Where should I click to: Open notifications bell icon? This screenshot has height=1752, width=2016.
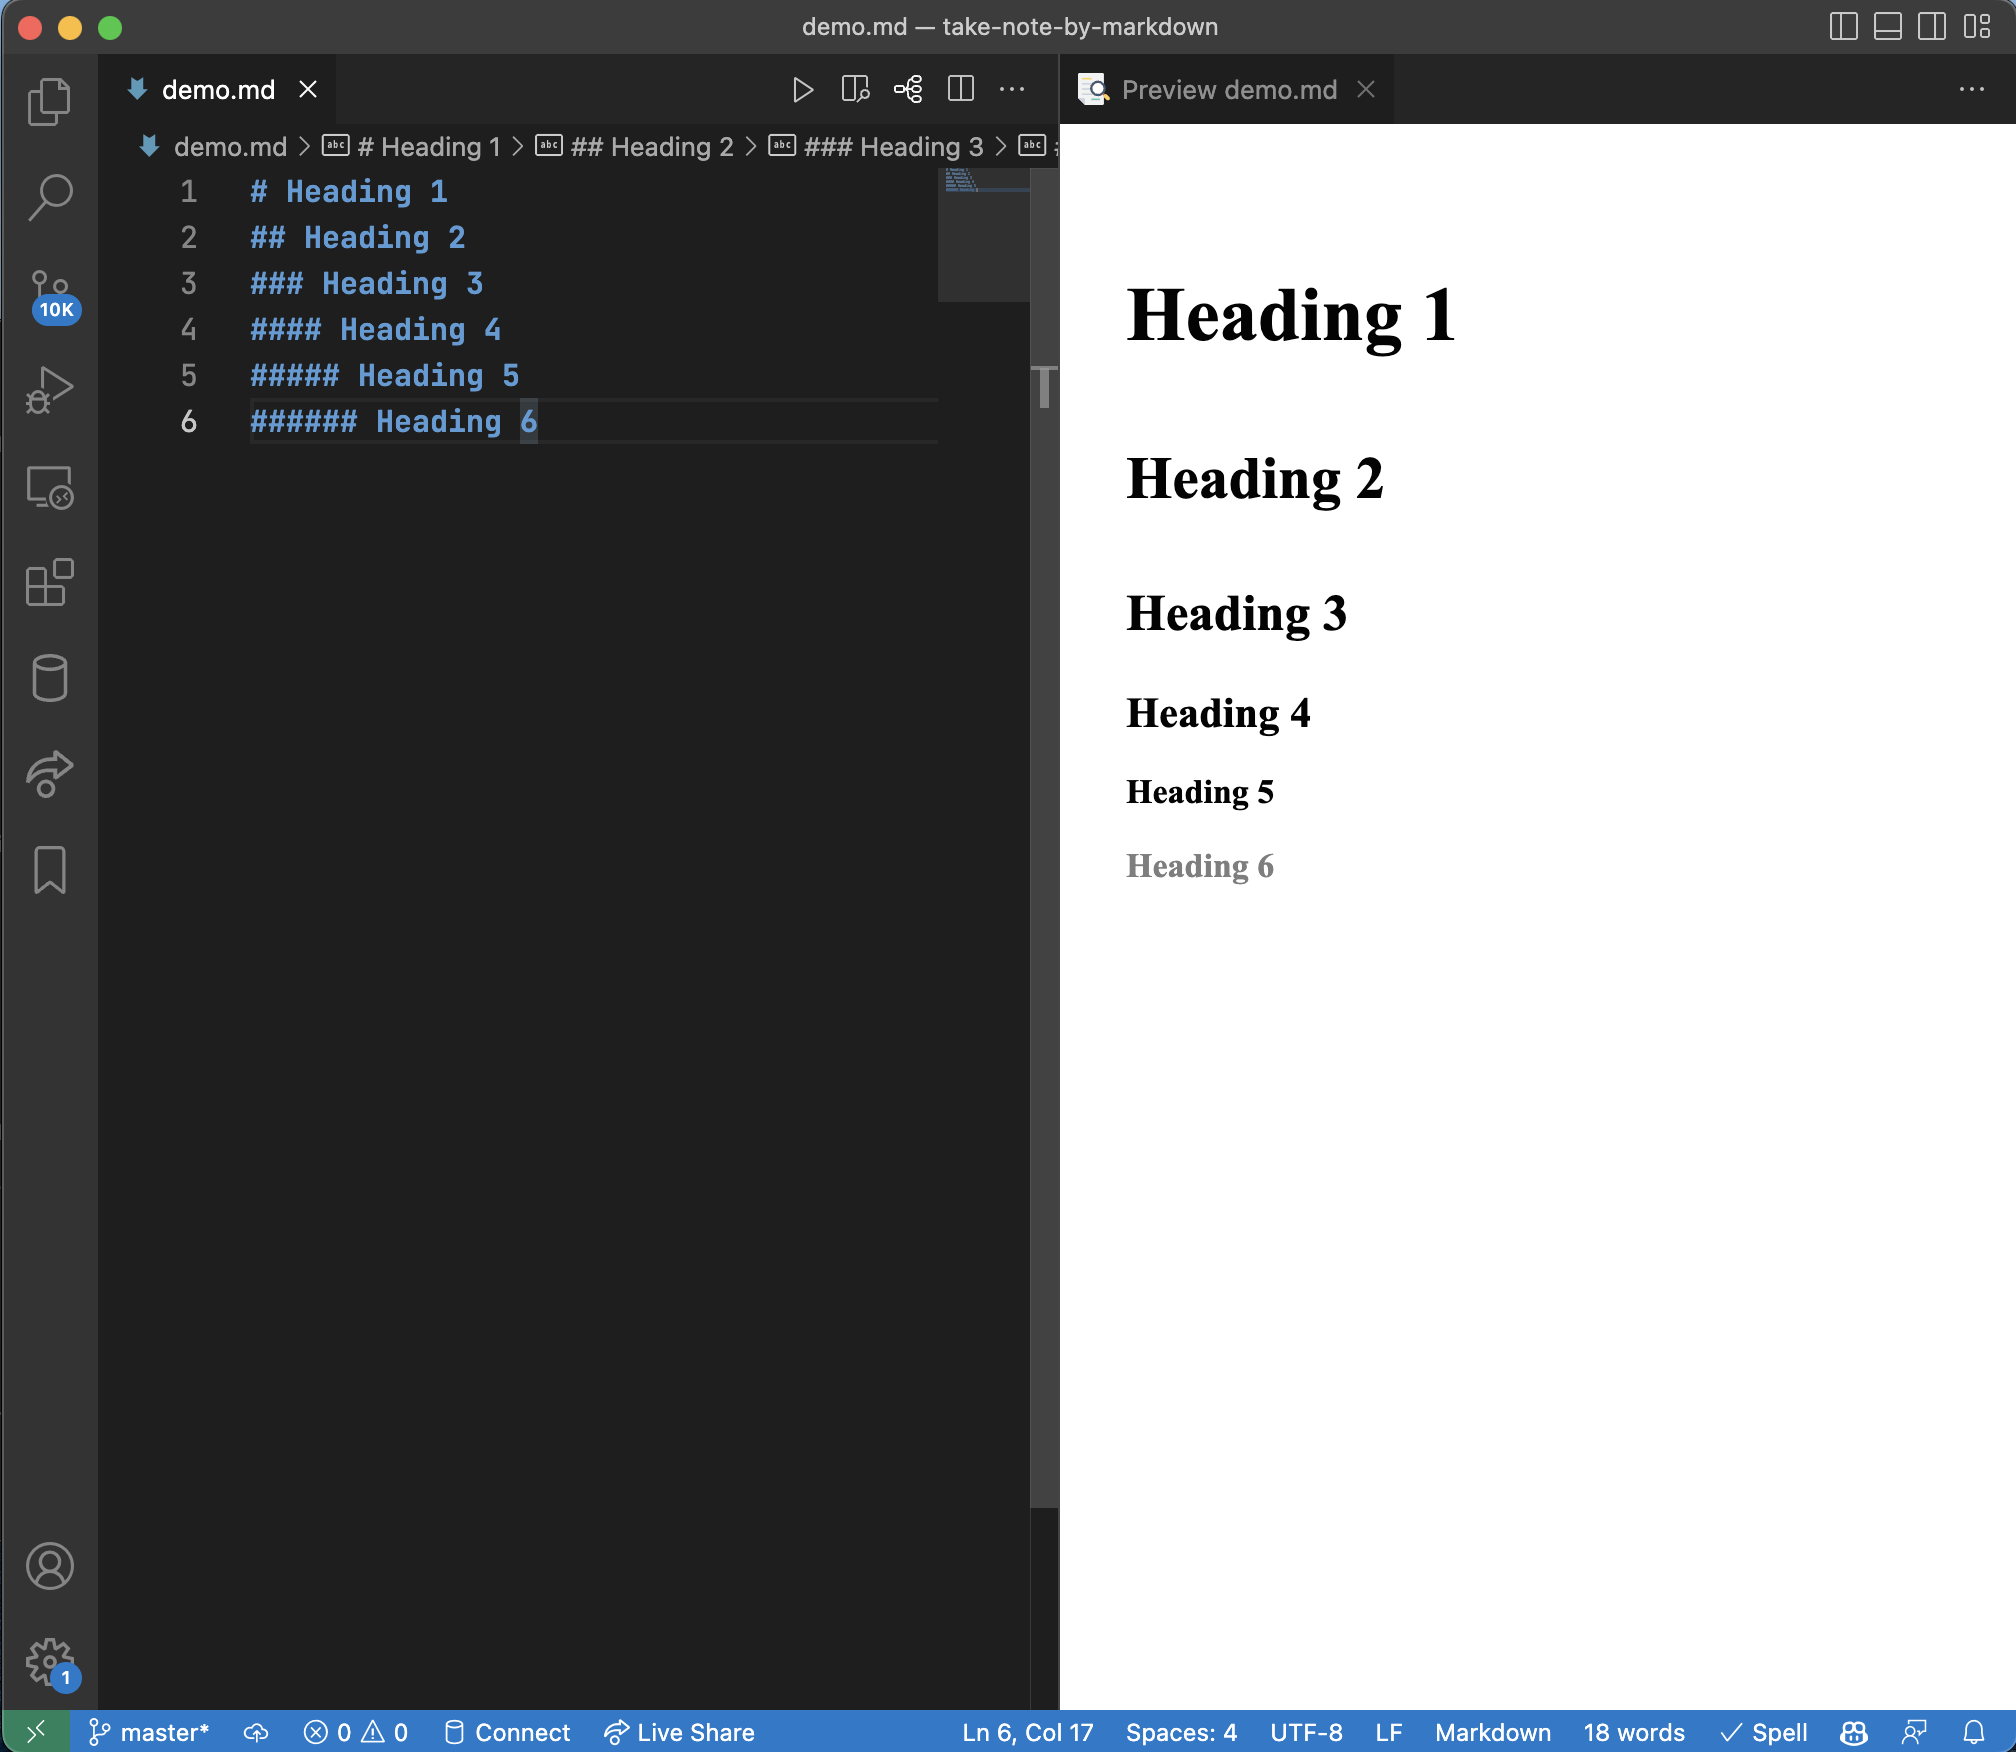point(1974,1732)
